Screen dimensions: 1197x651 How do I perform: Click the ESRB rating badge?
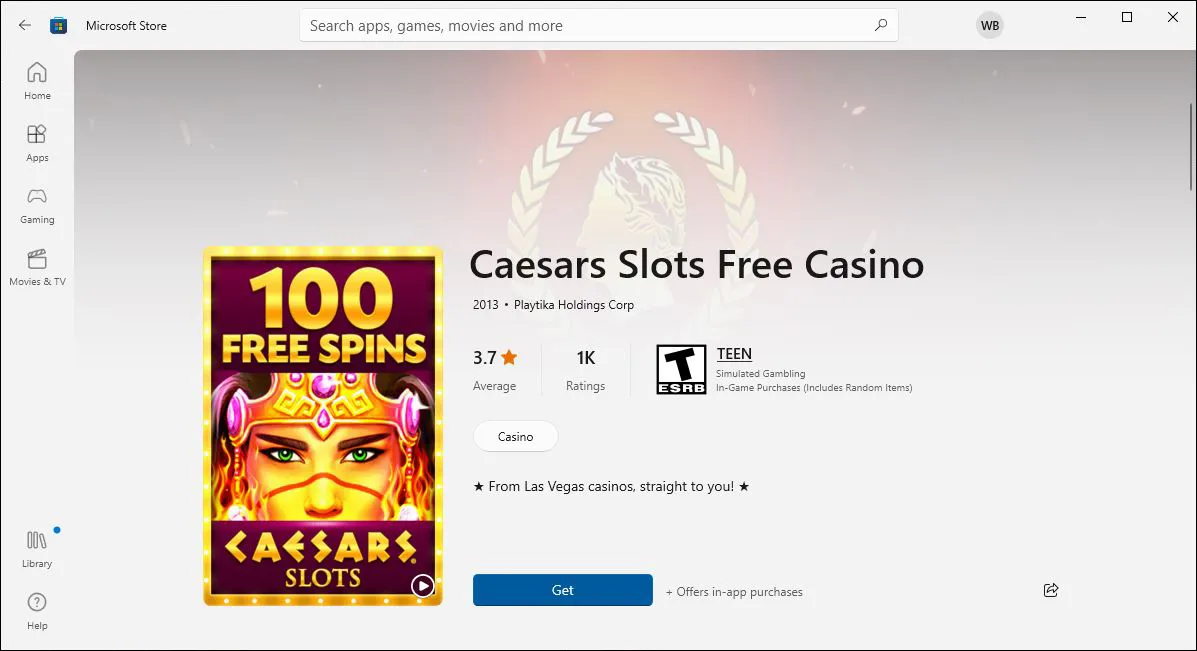coord(681,369)
